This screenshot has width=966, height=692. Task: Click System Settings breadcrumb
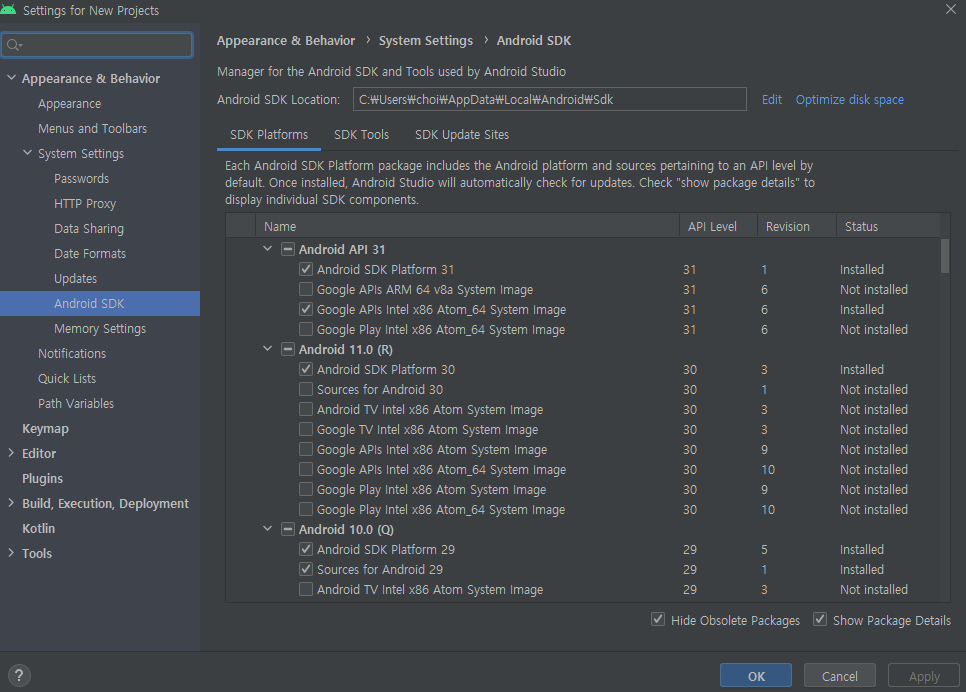tap(426, 41)
